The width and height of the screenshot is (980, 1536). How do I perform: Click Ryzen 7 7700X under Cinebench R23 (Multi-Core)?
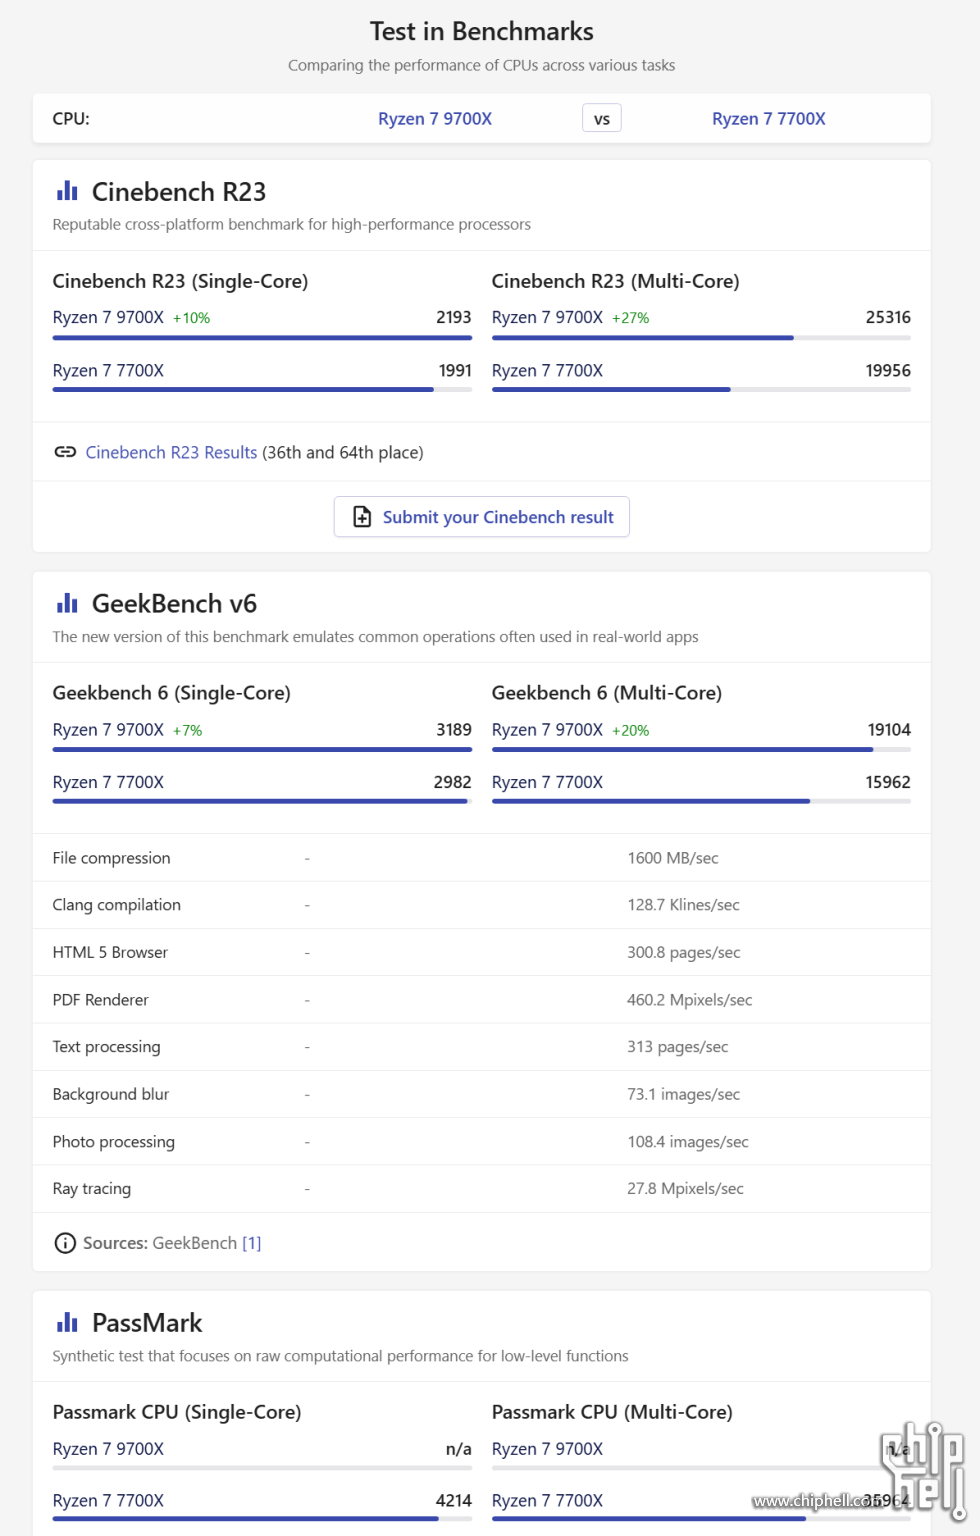547,370
